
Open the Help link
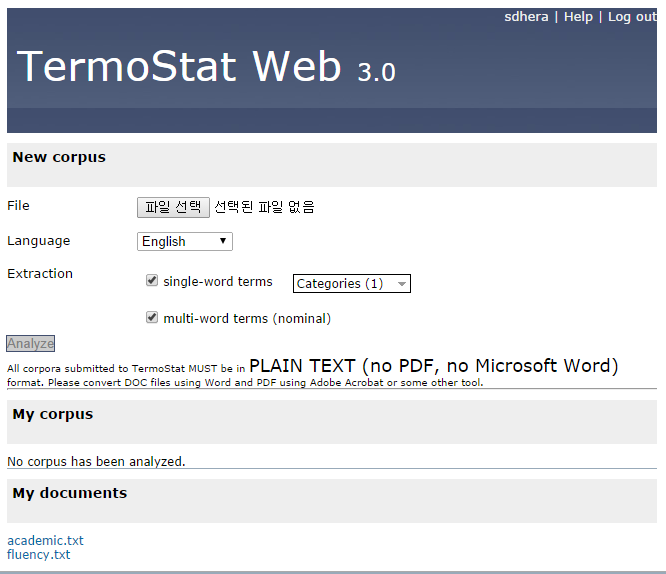click(578, 17)
